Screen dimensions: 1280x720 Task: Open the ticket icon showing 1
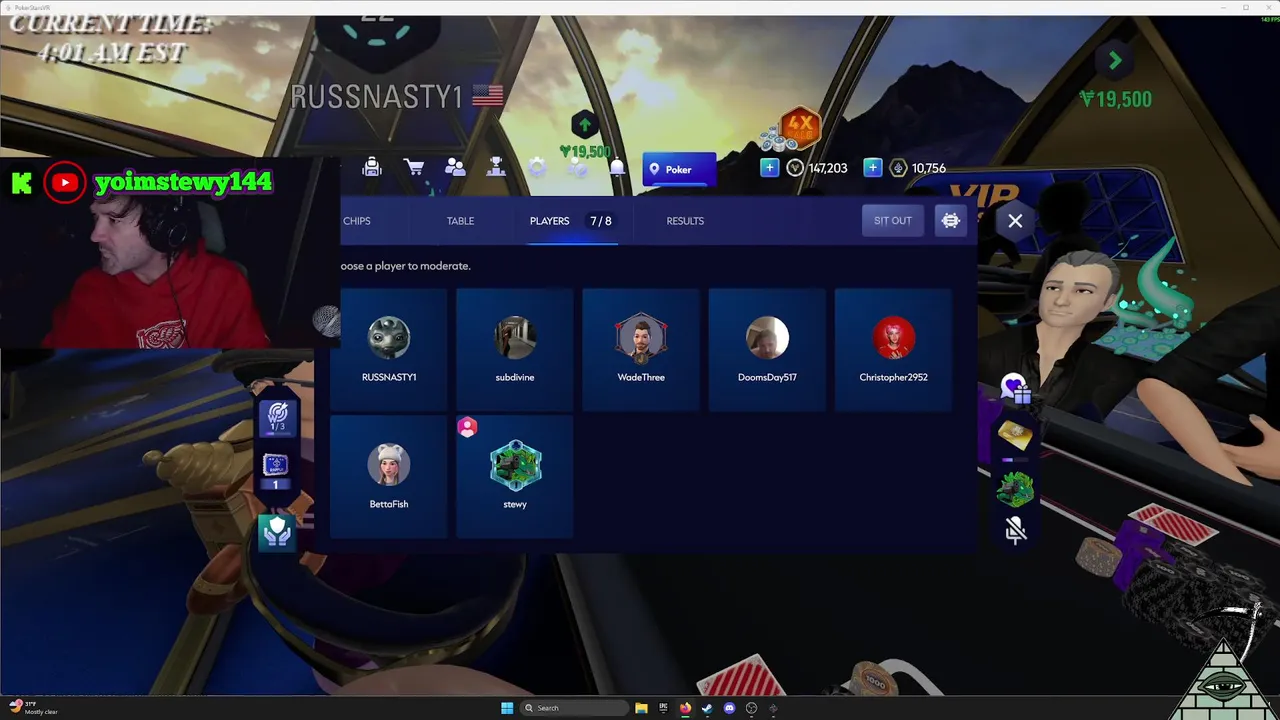(x=275, y=471)
